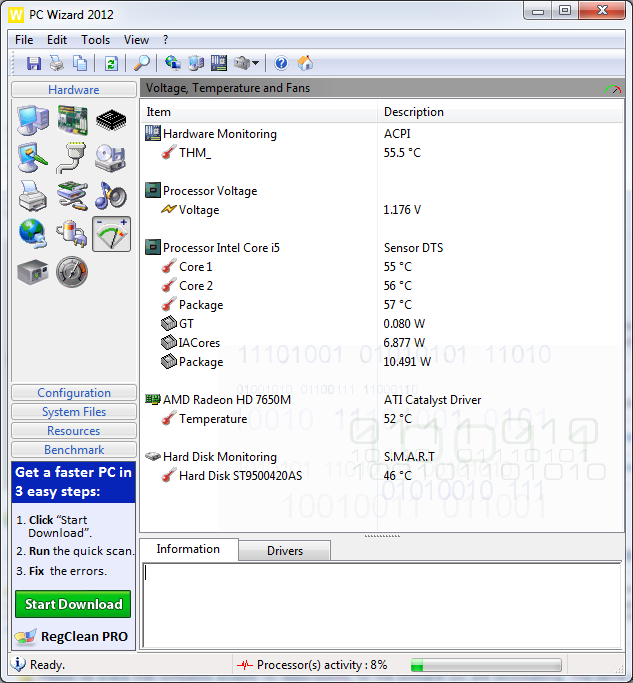
Task: Click the green Start Download button
Action: 73,604
